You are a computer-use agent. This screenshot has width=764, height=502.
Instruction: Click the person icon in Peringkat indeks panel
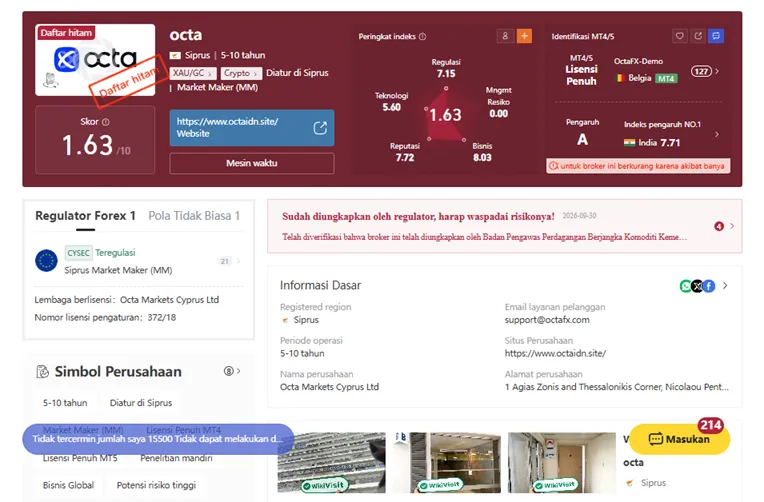click(505, 36)
